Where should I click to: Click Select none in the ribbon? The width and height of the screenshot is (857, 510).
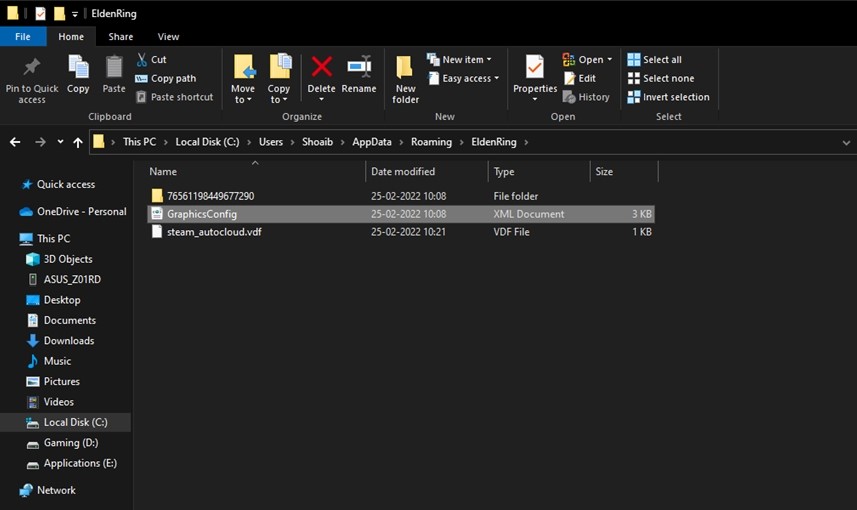coord(661,78)
